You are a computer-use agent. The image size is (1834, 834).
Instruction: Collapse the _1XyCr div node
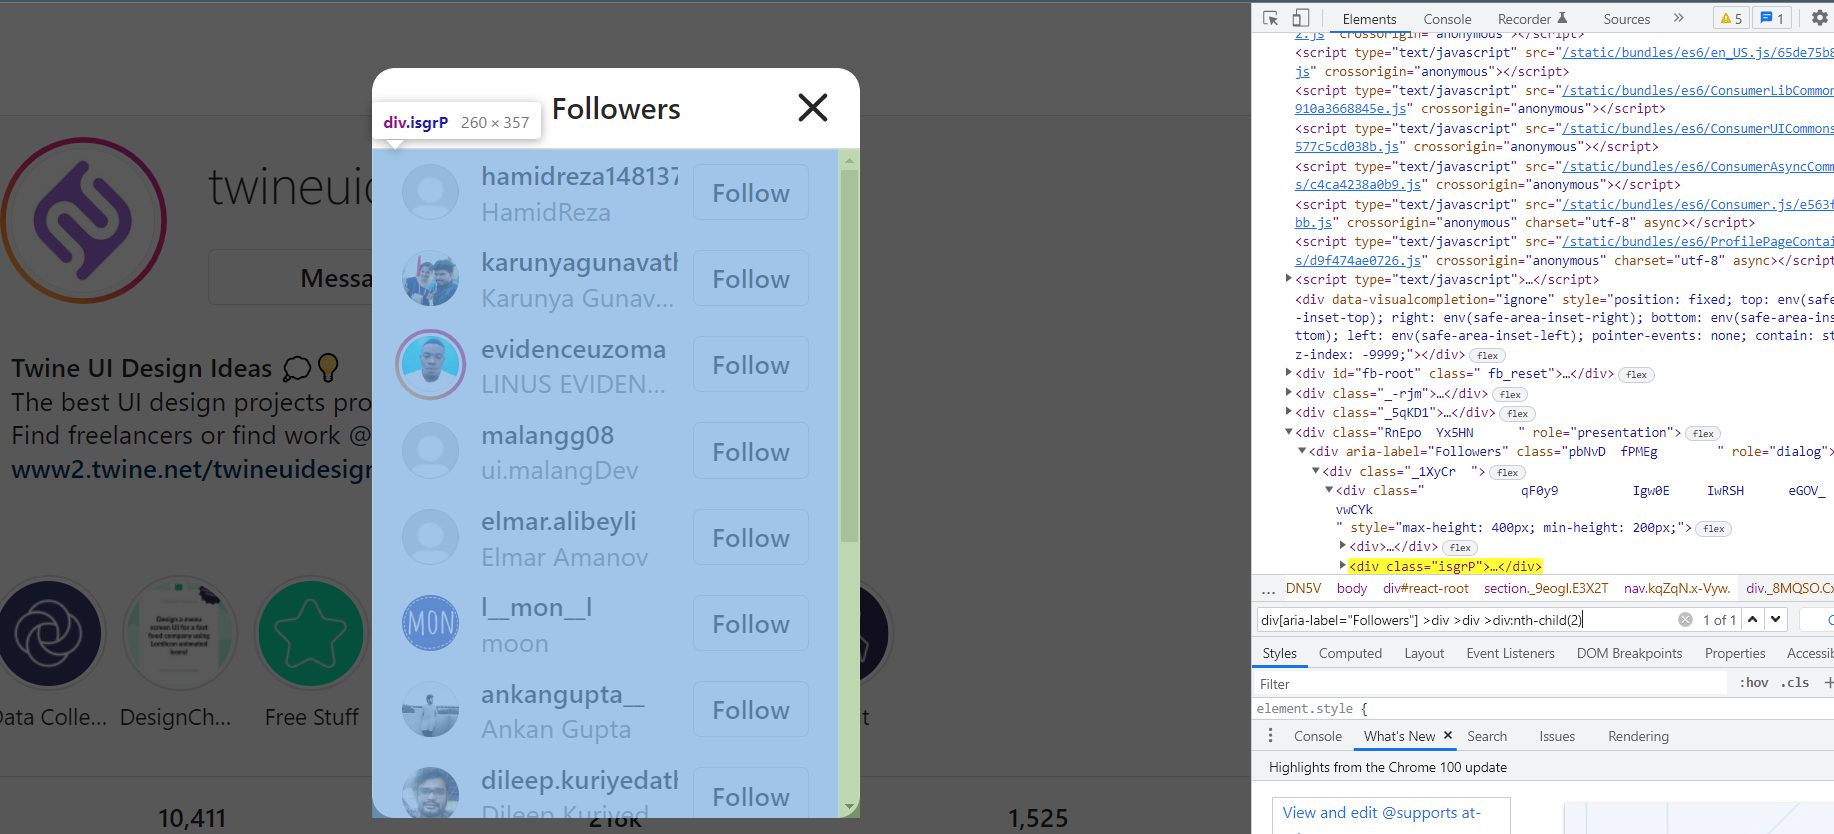1316,471
